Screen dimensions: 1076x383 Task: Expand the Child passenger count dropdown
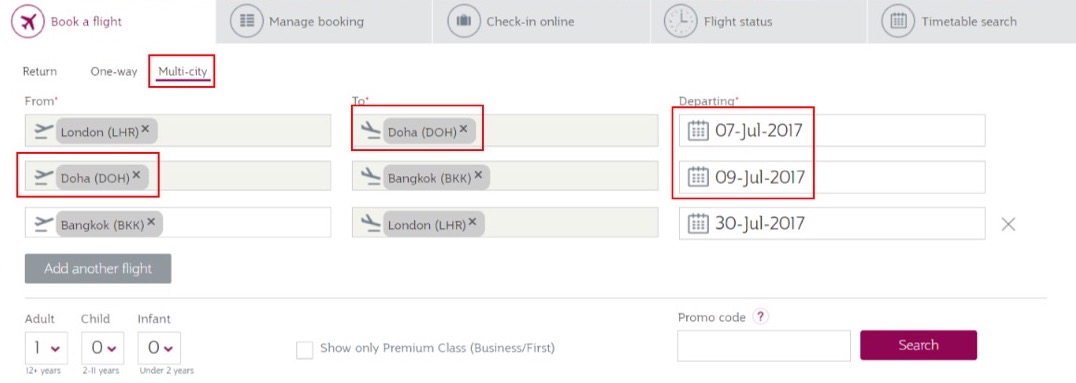(102, 348)
